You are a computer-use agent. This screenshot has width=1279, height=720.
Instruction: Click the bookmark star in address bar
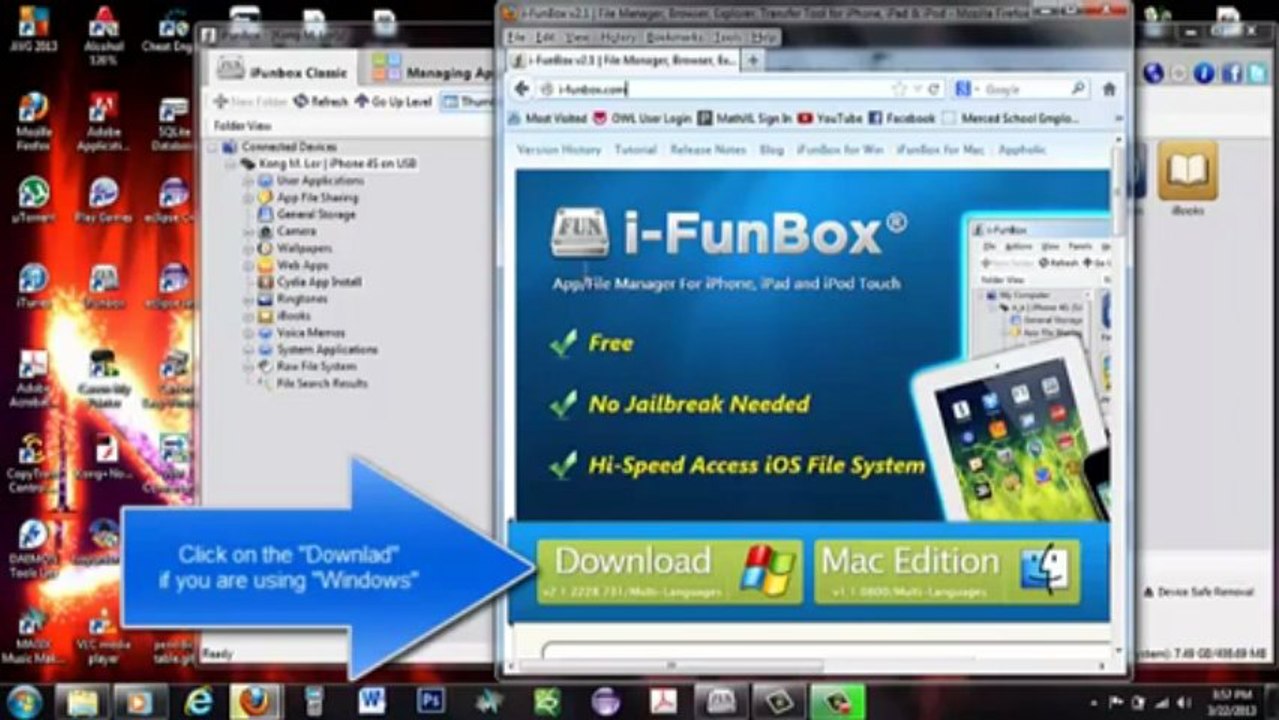coord(899,89)
